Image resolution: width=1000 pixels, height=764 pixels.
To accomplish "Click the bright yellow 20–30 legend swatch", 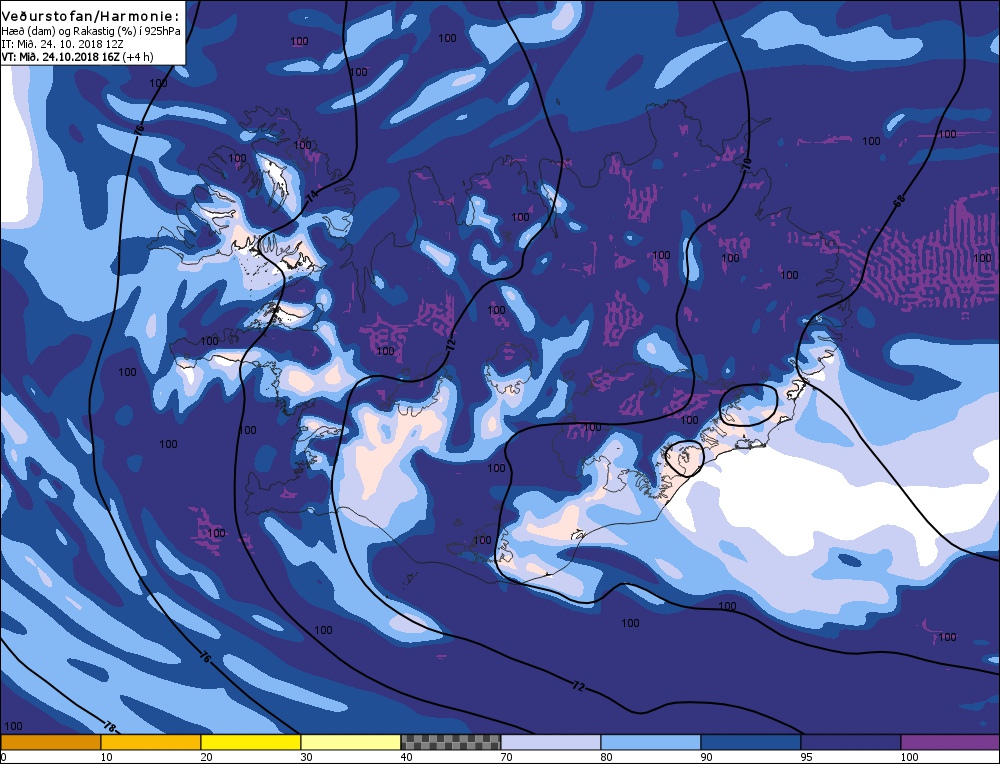I will point(251,742).
